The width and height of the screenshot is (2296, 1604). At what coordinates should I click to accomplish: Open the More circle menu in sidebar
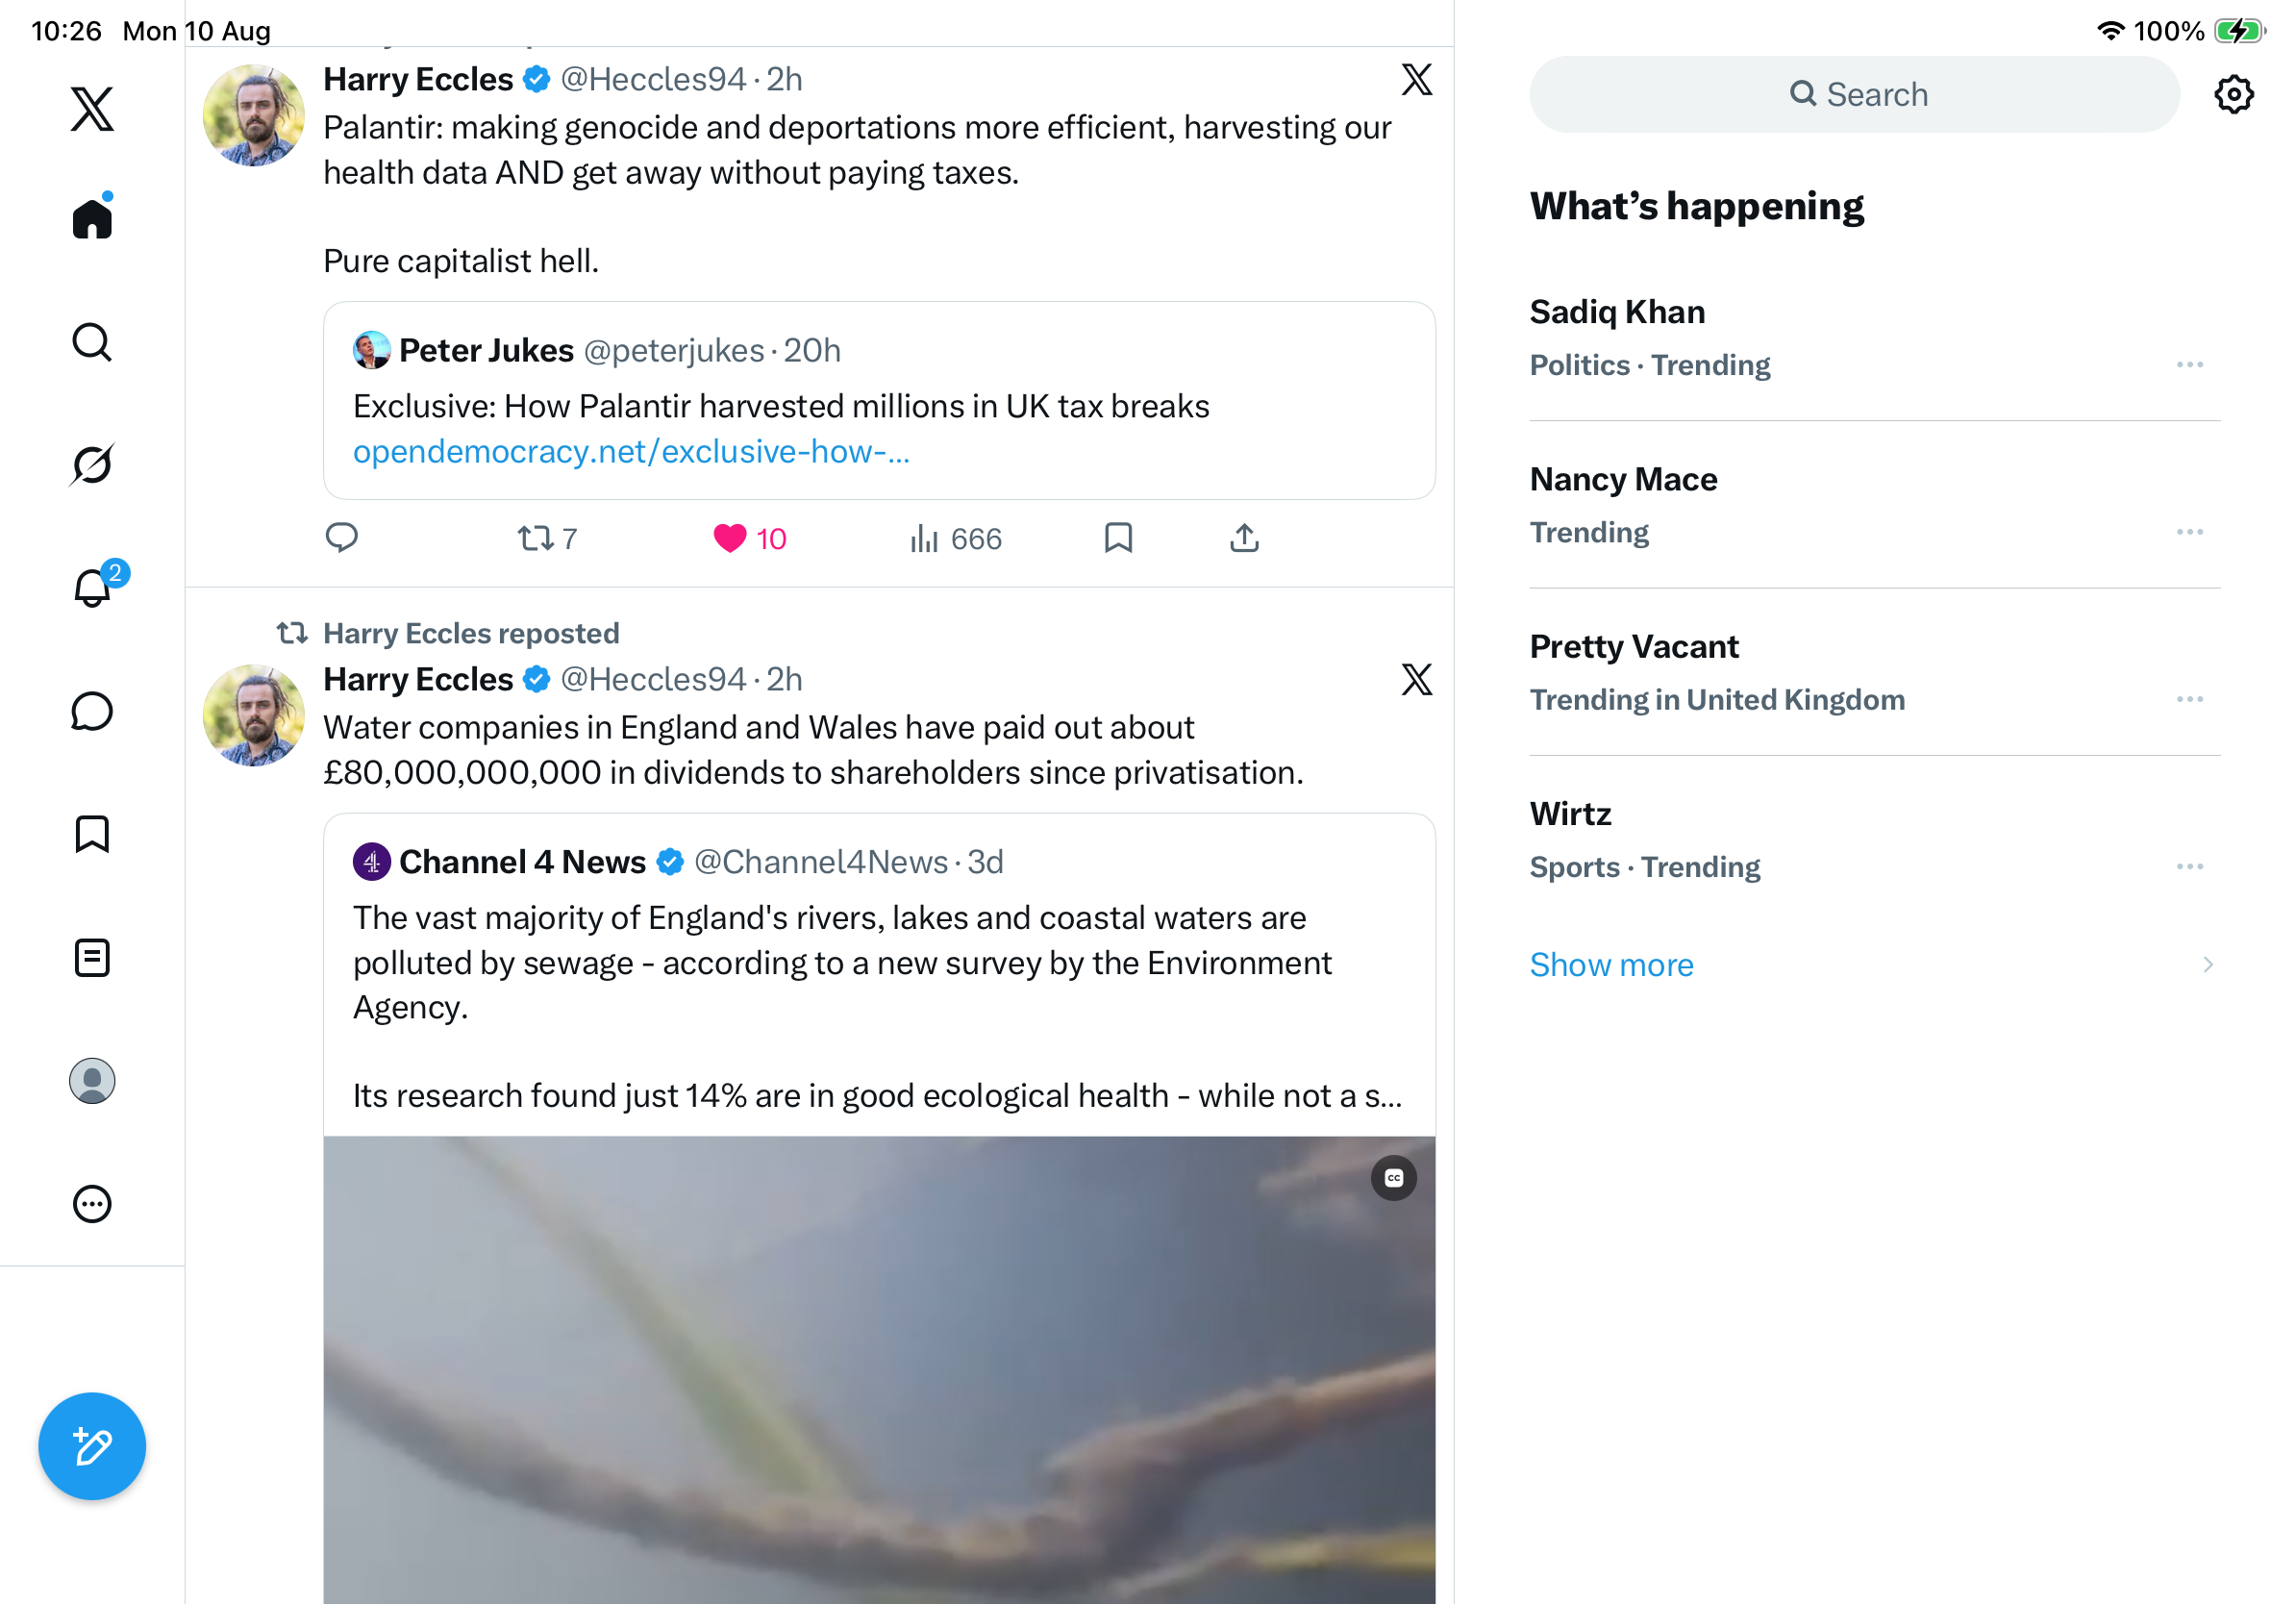coord(92,1203)
